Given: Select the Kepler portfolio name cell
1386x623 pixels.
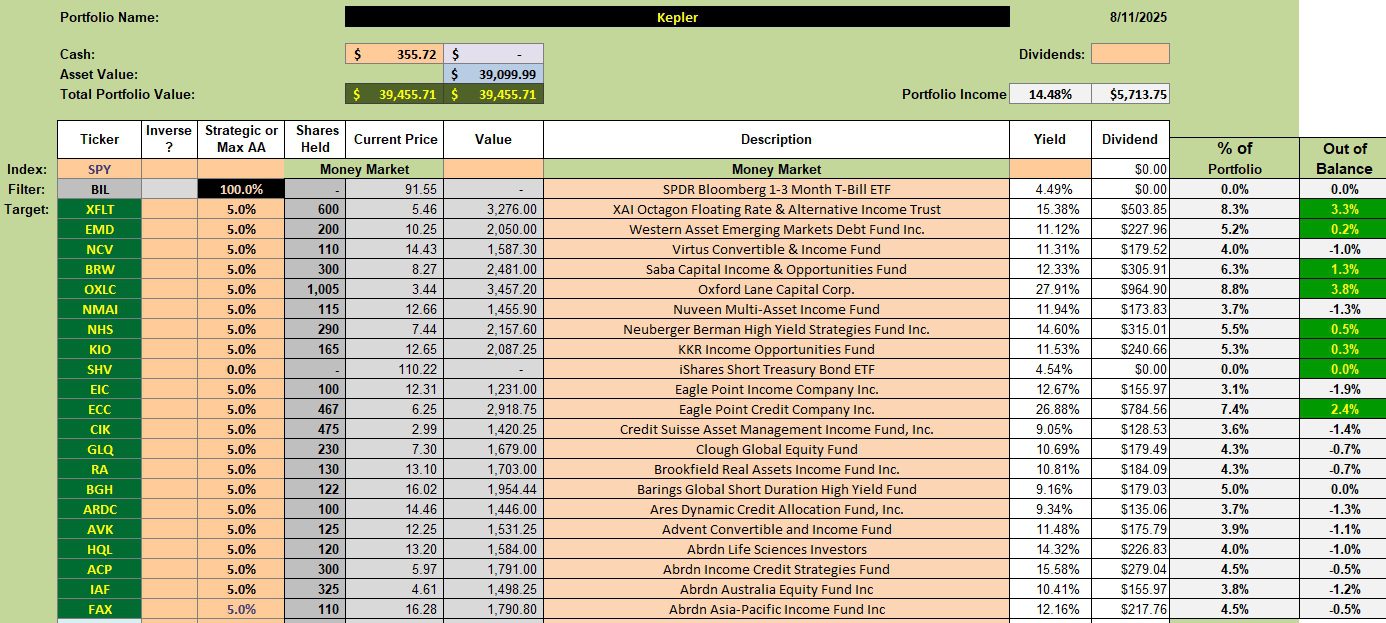Looking at the screenshot, I should tap(677, 17).
